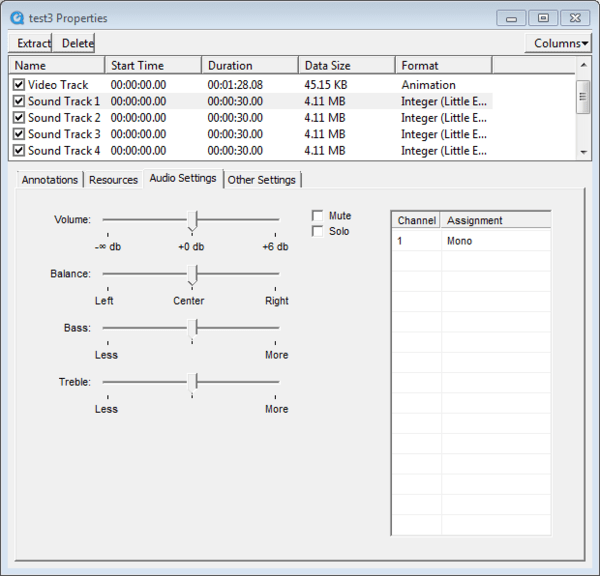Click track list scroll down arrow
Image resolution: width=600 pixels, height=576 pixels.
pyautogui.click(x=583, y=152)
